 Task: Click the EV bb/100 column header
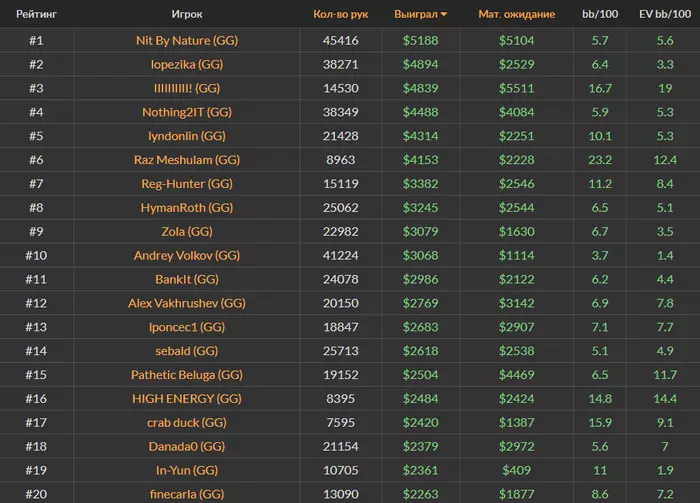pyautogui.click(x=664, y=15)
